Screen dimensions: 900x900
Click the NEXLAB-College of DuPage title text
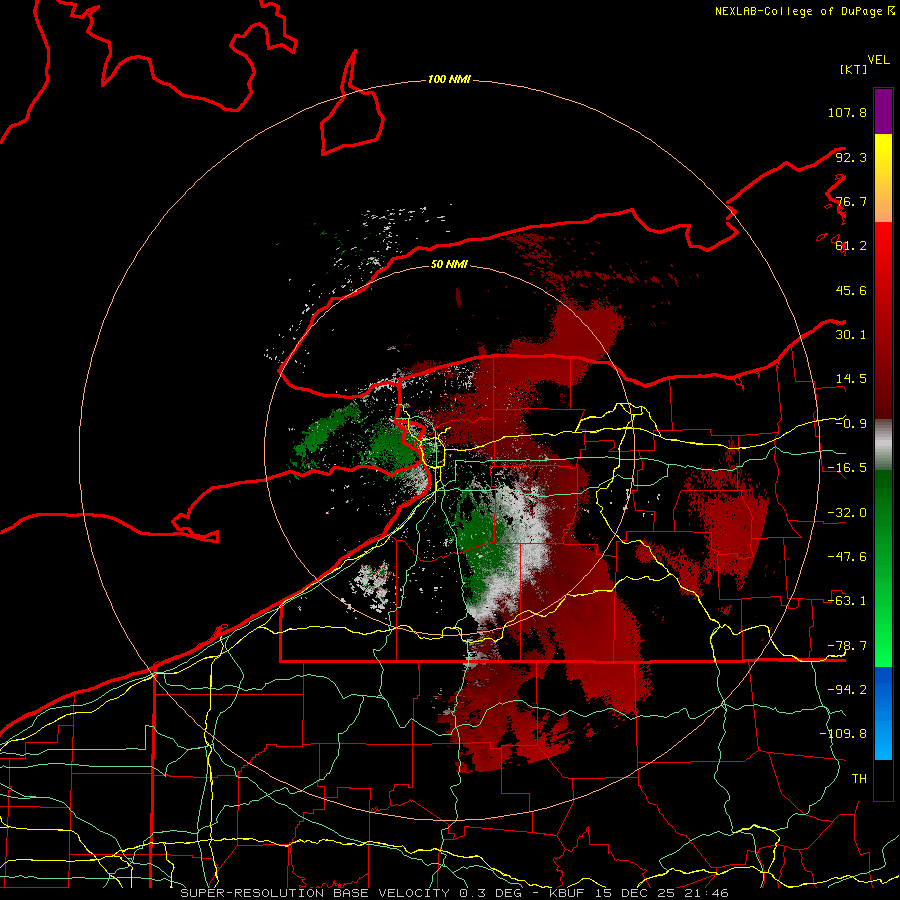(x=804, y=11)
